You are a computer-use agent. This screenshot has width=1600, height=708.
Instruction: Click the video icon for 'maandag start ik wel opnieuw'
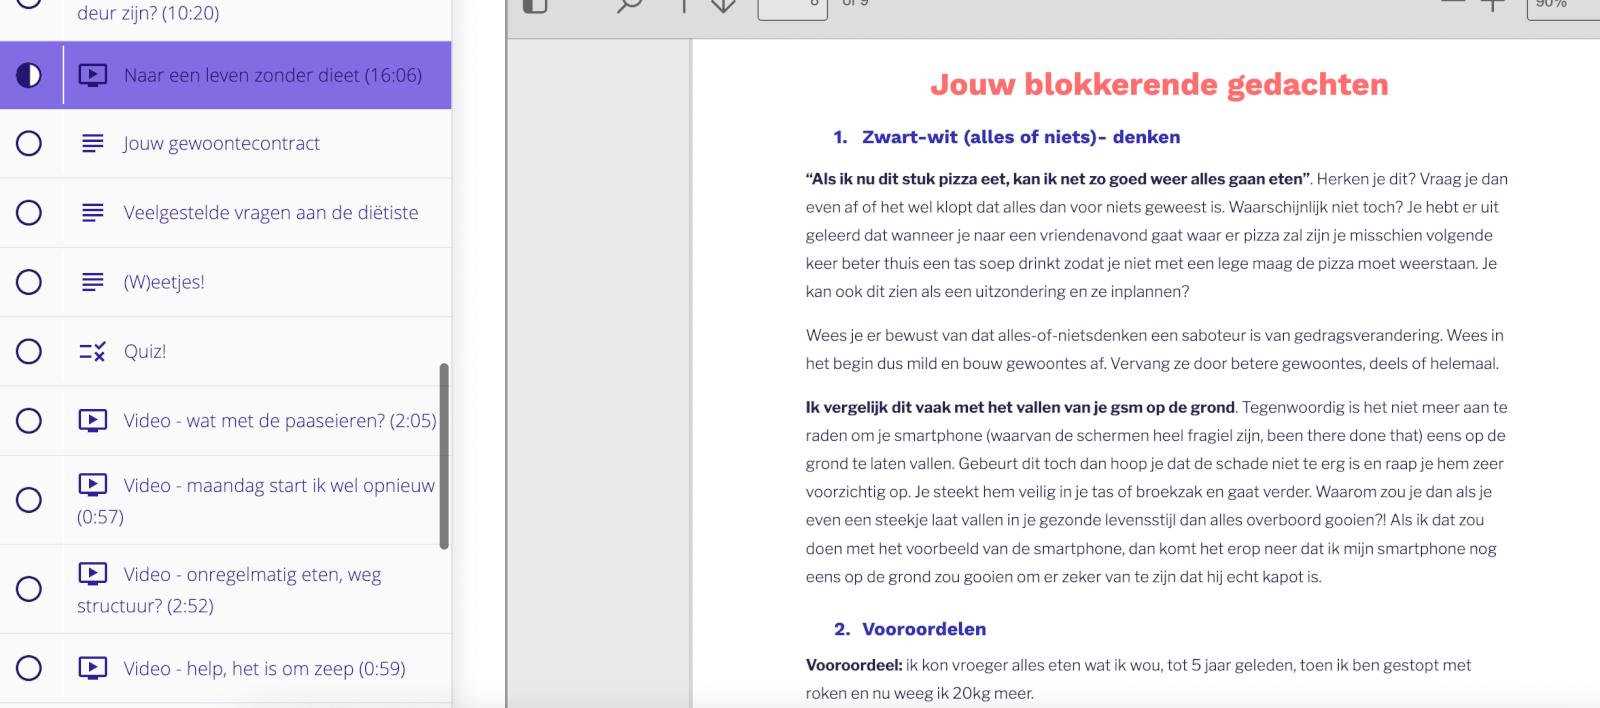93,485
